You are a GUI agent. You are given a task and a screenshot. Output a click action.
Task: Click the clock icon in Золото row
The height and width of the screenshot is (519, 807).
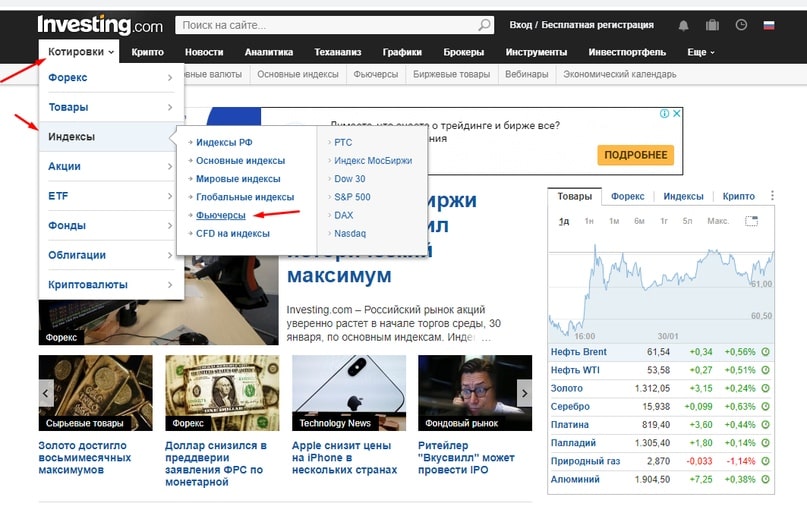point(765,388)
